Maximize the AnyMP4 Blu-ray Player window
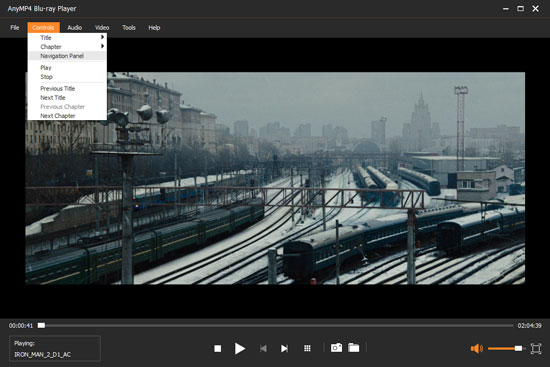Screen dimensions: 550x367 coord(521,9)
